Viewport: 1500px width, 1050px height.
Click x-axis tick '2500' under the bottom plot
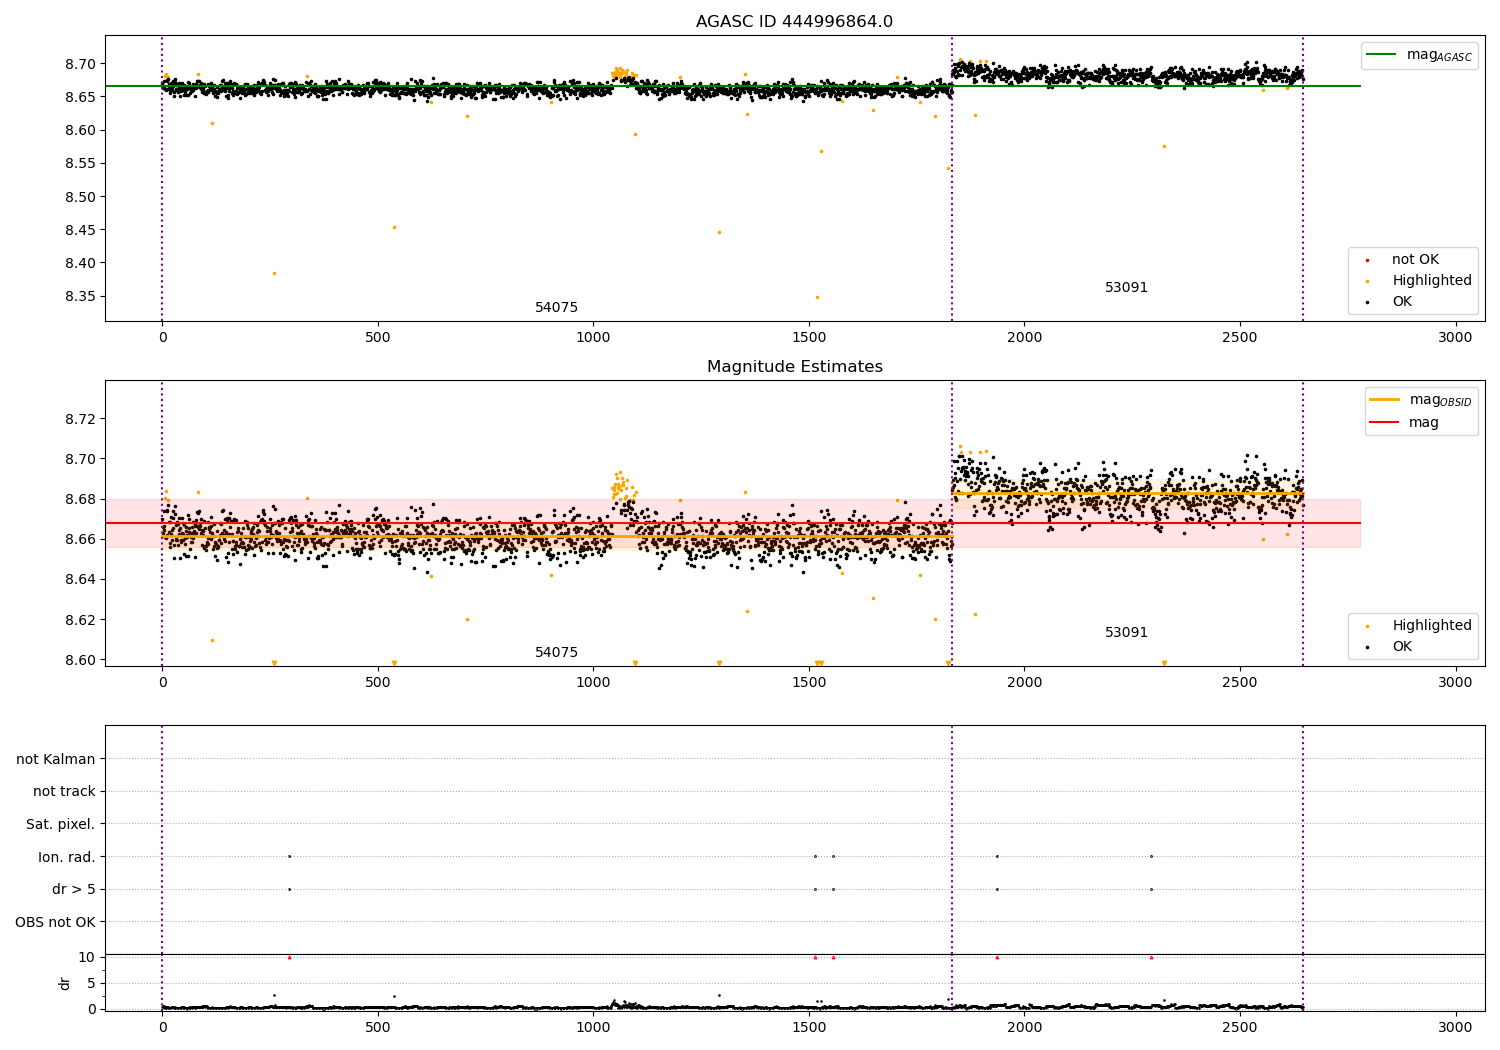(1240, 1028)
